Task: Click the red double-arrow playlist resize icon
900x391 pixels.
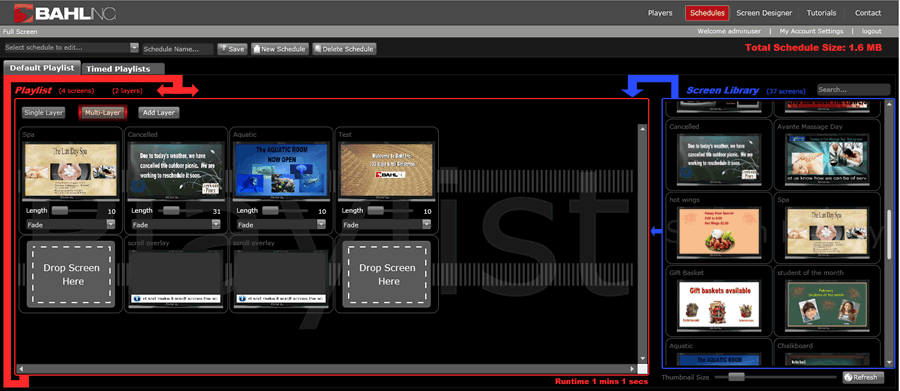Action: coord(178,90)
